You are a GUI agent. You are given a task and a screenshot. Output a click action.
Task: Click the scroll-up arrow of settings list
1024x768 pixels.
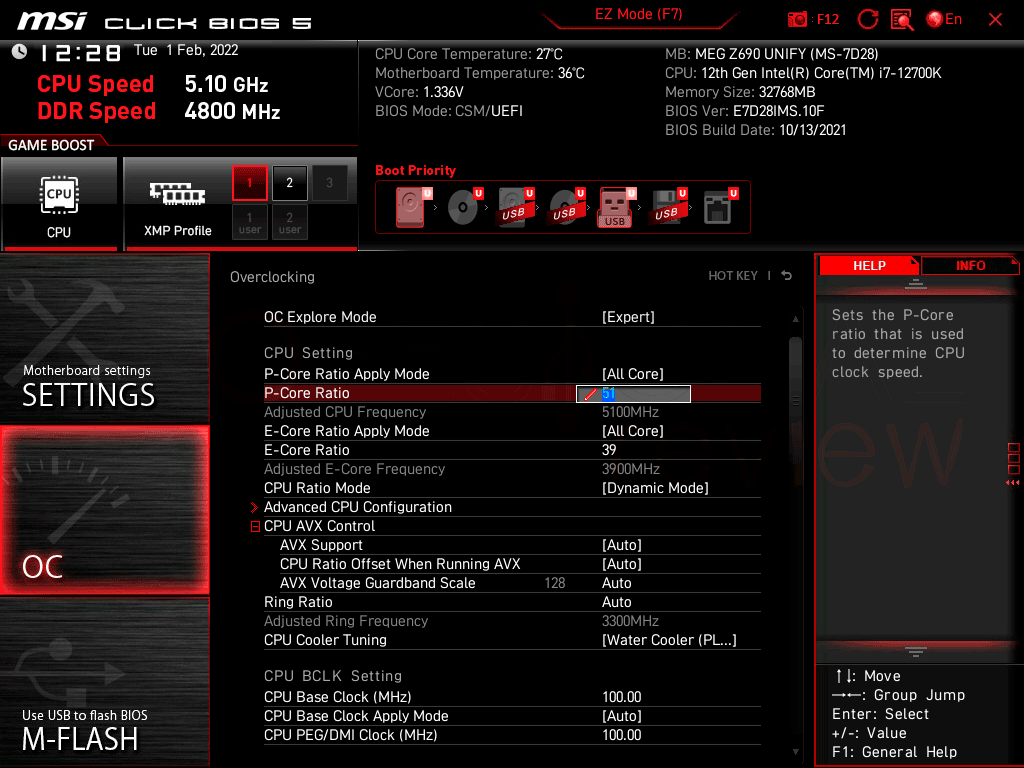795,319
